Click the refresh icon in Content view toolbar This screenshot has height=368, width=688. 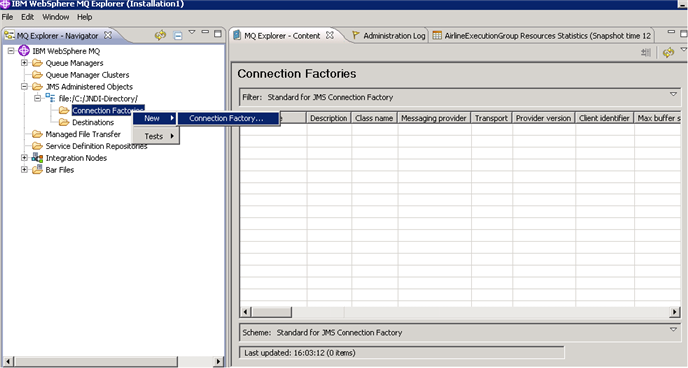668,53
